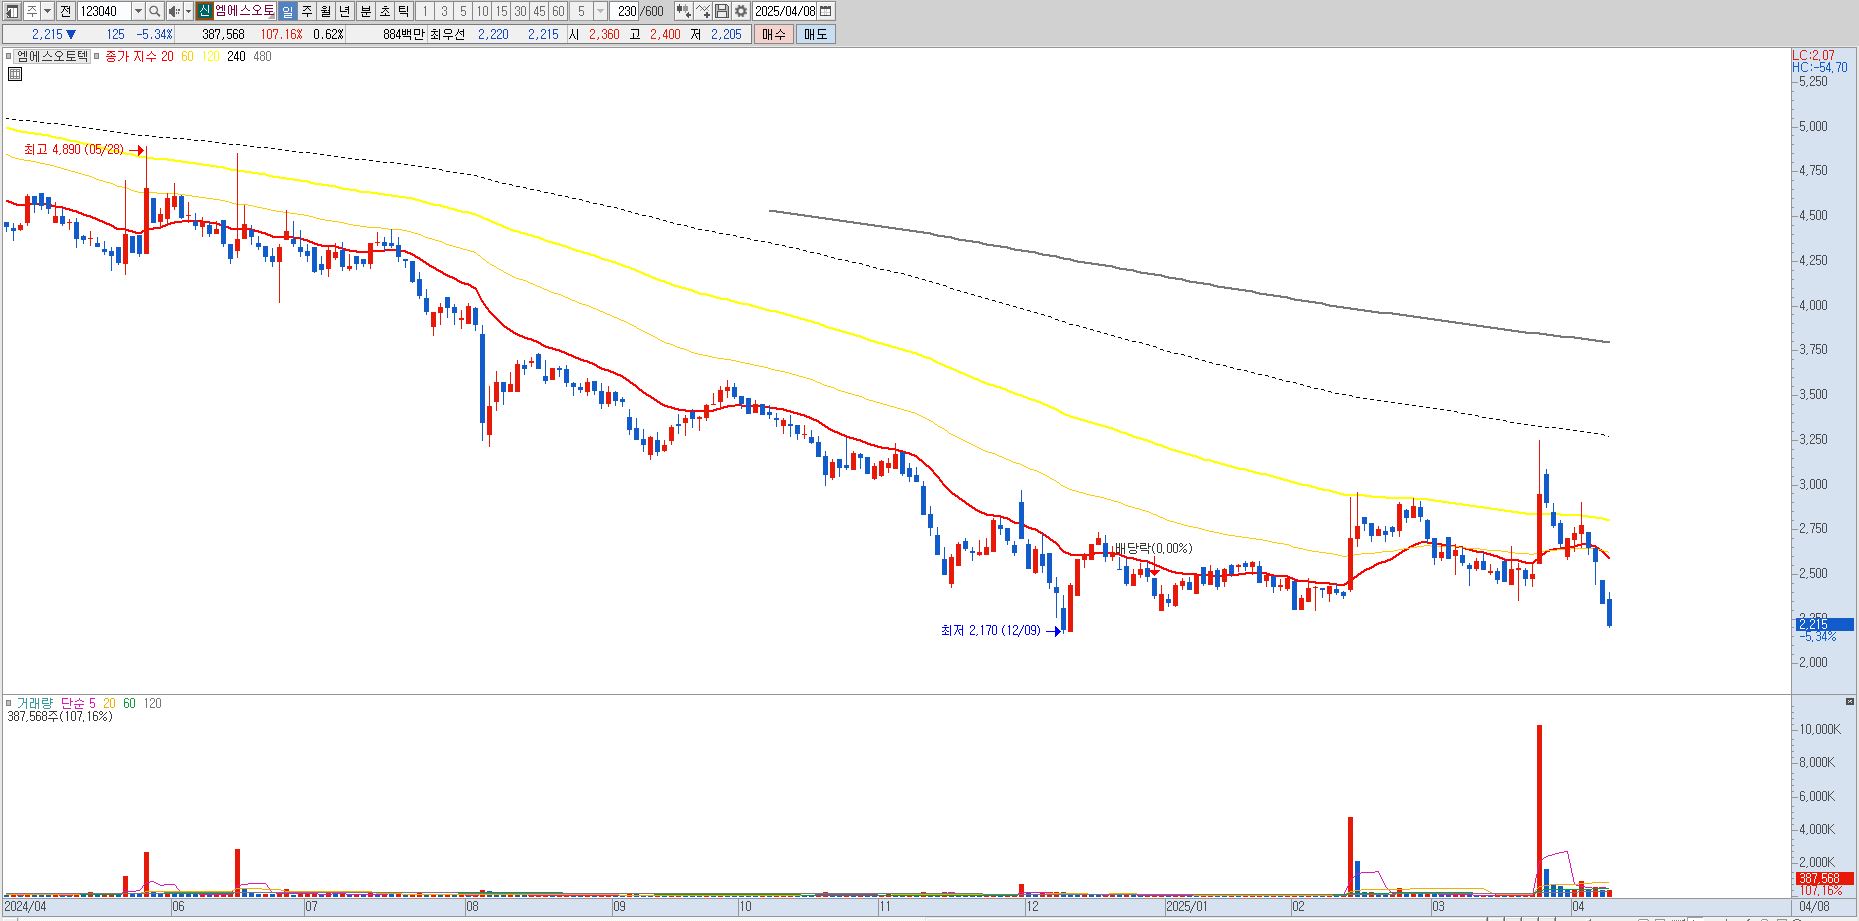Open the chart compare candles icon
The height and width of the screenshot is (921, 1859).
[x=683, y=11]
